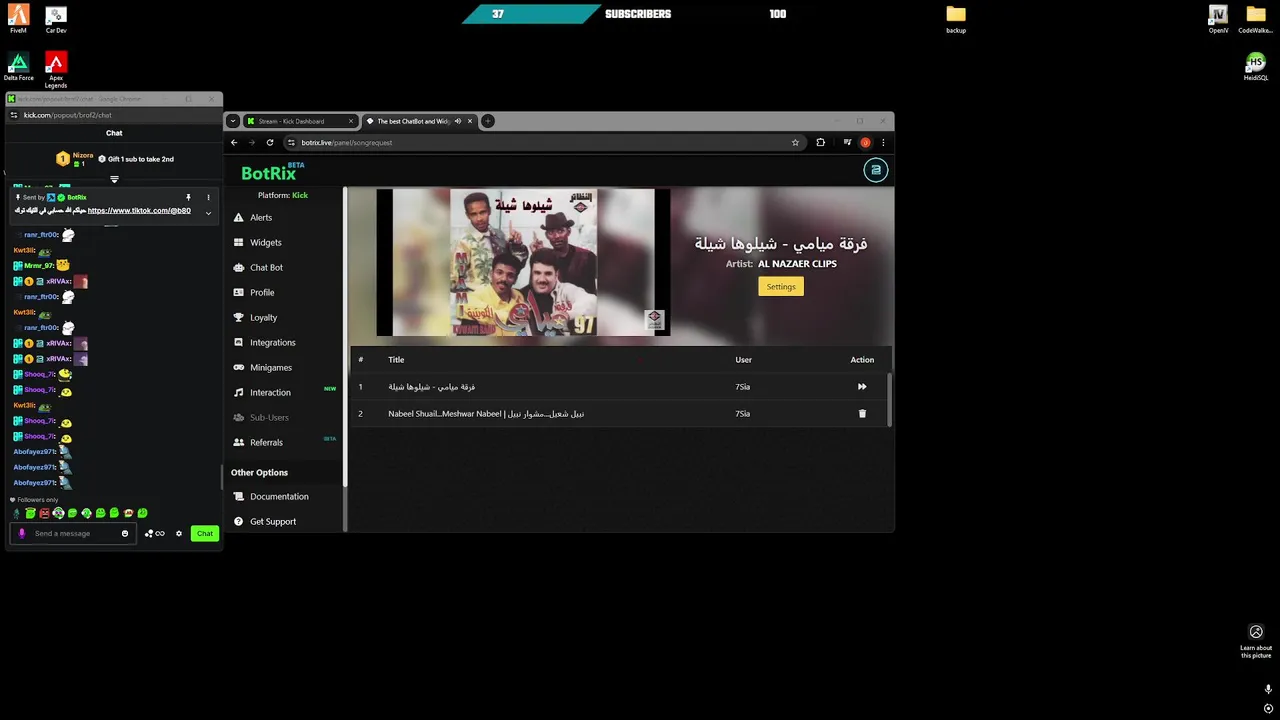The height and width of the screenshot is (720, 1280).
Task: Expand the pinned BotRix message
Action: (x=208, y=213)
